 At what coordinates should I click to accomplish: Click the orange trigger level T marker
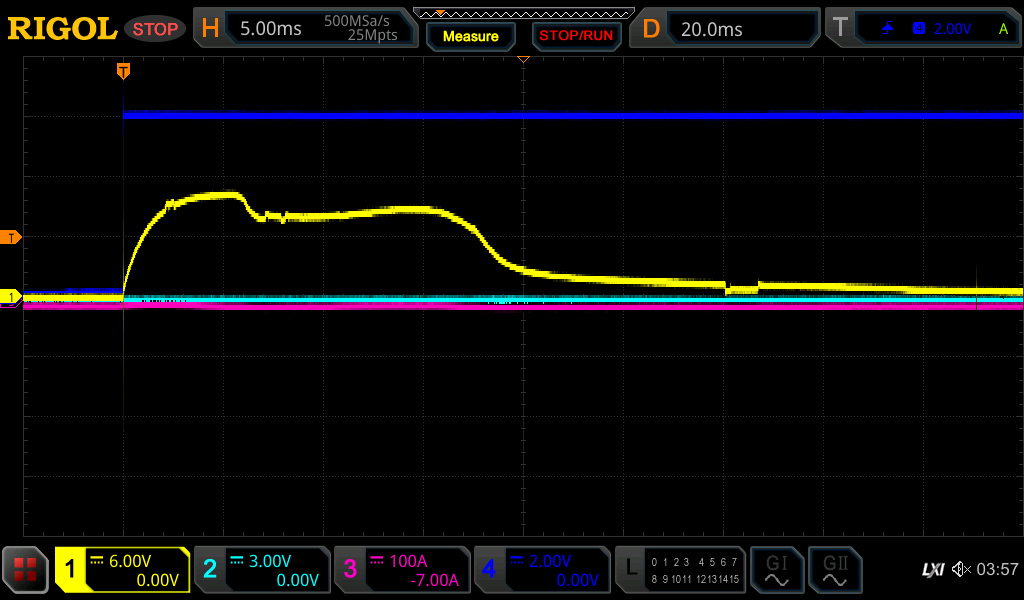click(11, 237)
